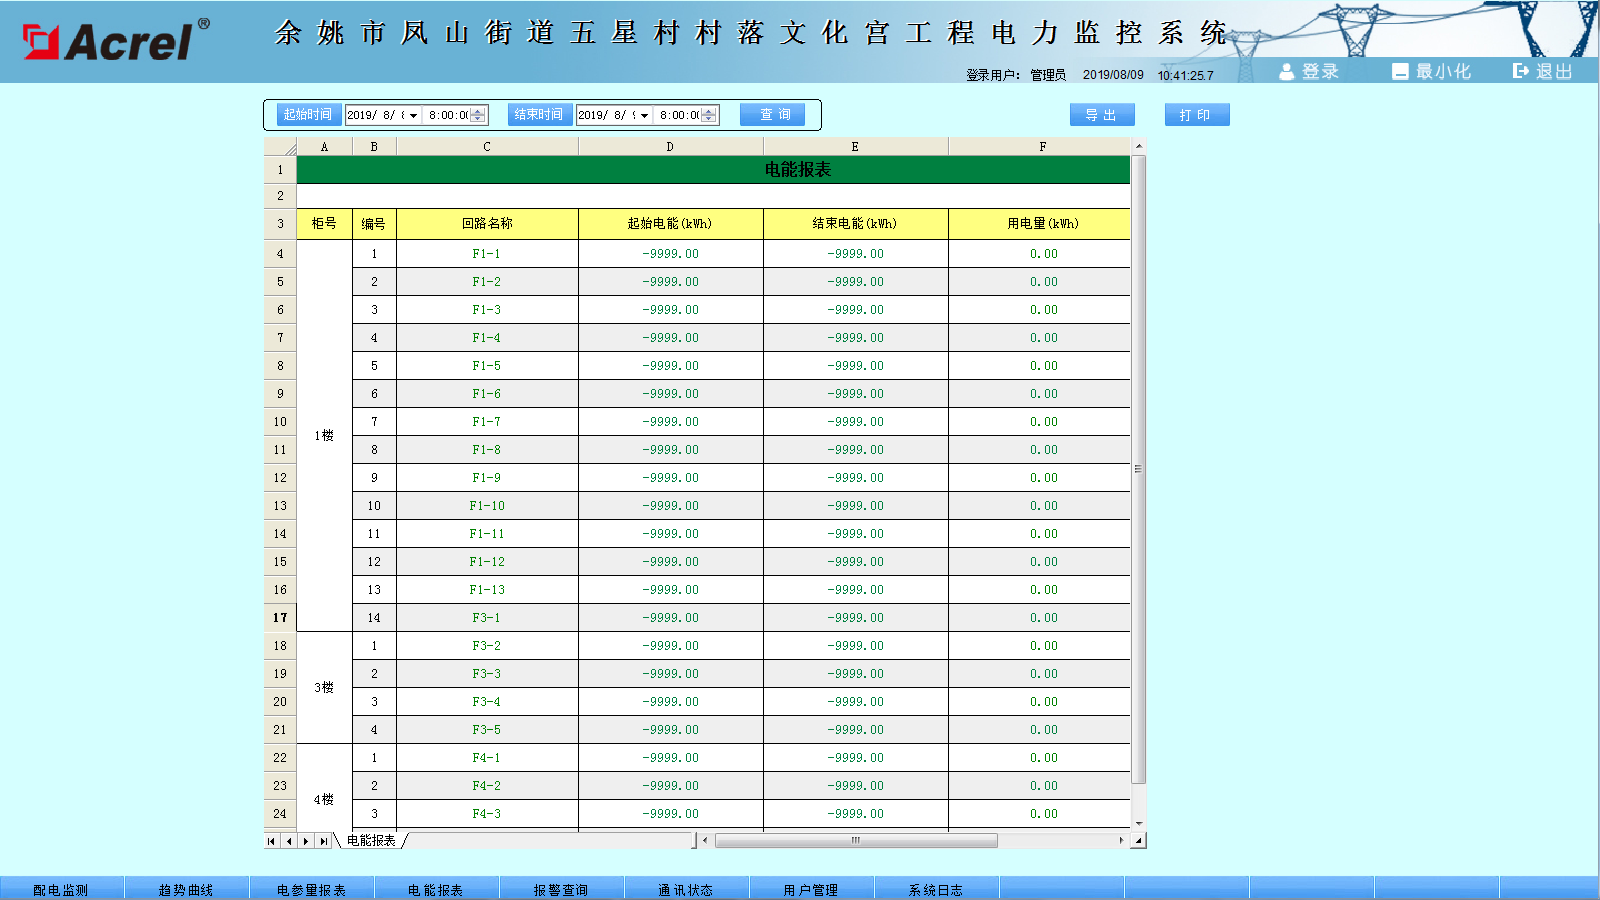This screenshot has width=1600, height=900.
Task: Open the 电参量报表 menu item
Action: click(x=311, y=889)
